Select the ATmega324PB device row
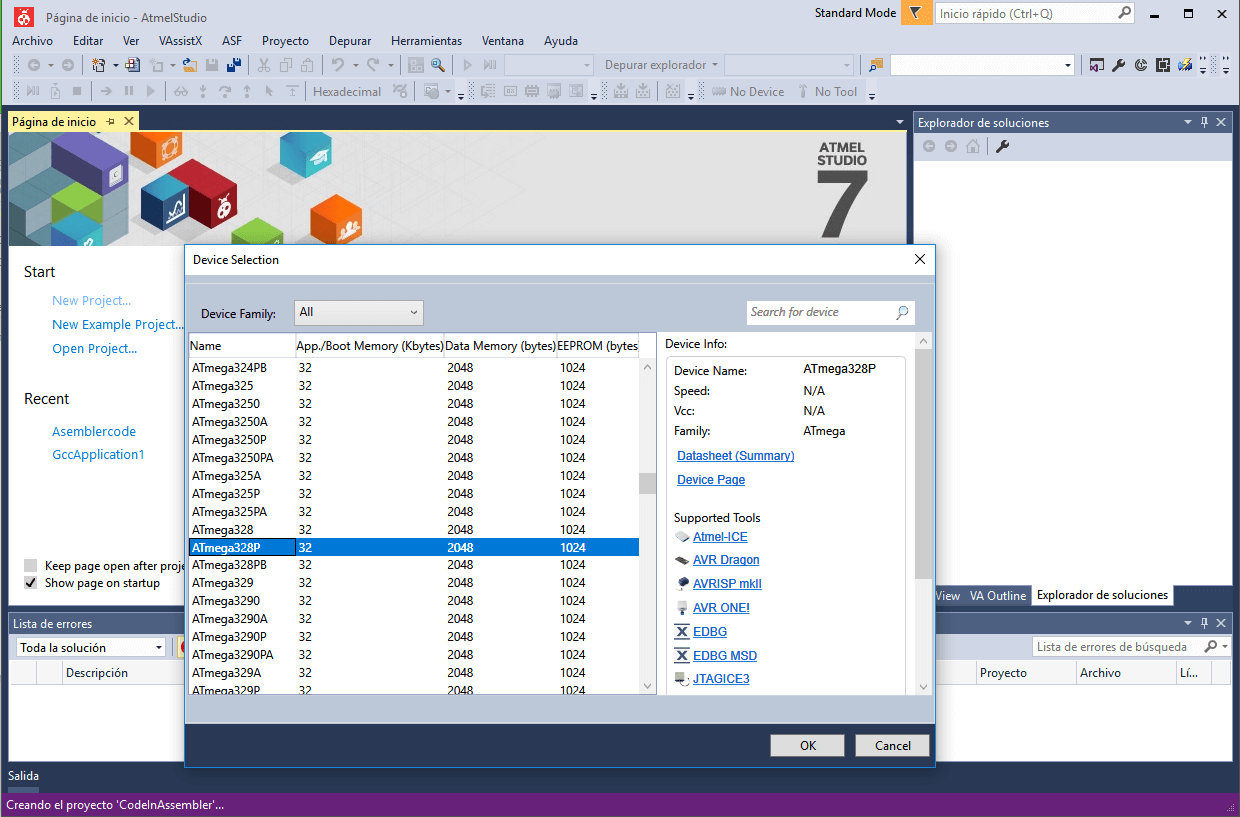This screenshot has width=1240, height=817. point(414,367)
